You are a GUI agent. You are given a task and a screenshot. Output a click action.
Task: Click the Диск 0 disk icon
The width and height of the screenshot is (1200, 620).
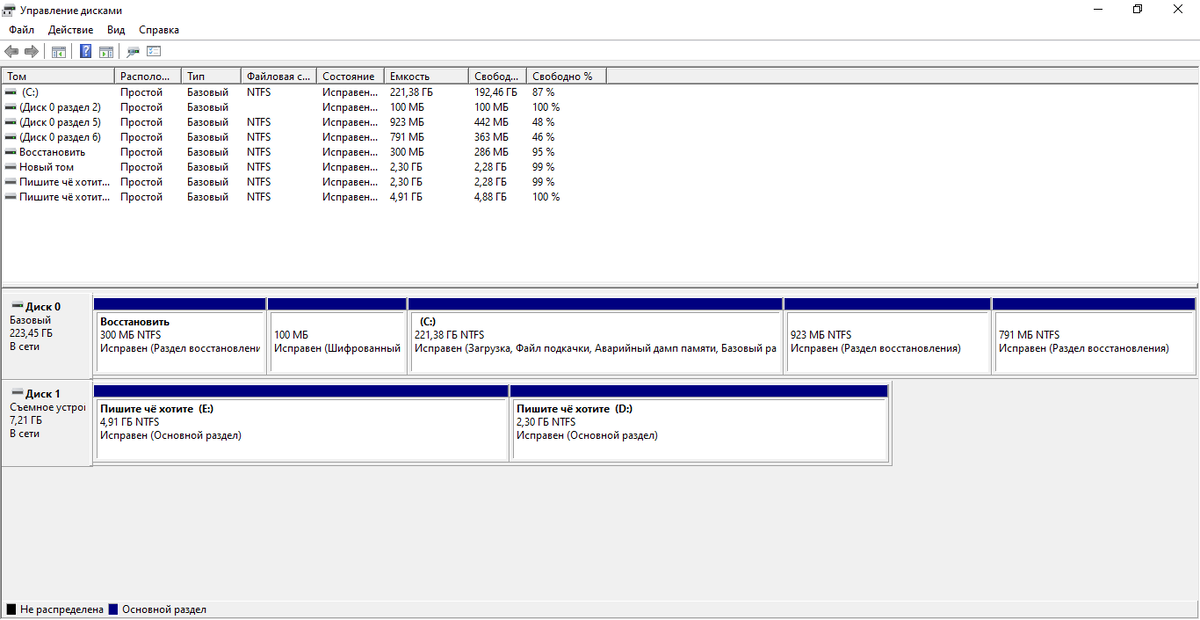(16, 307)
